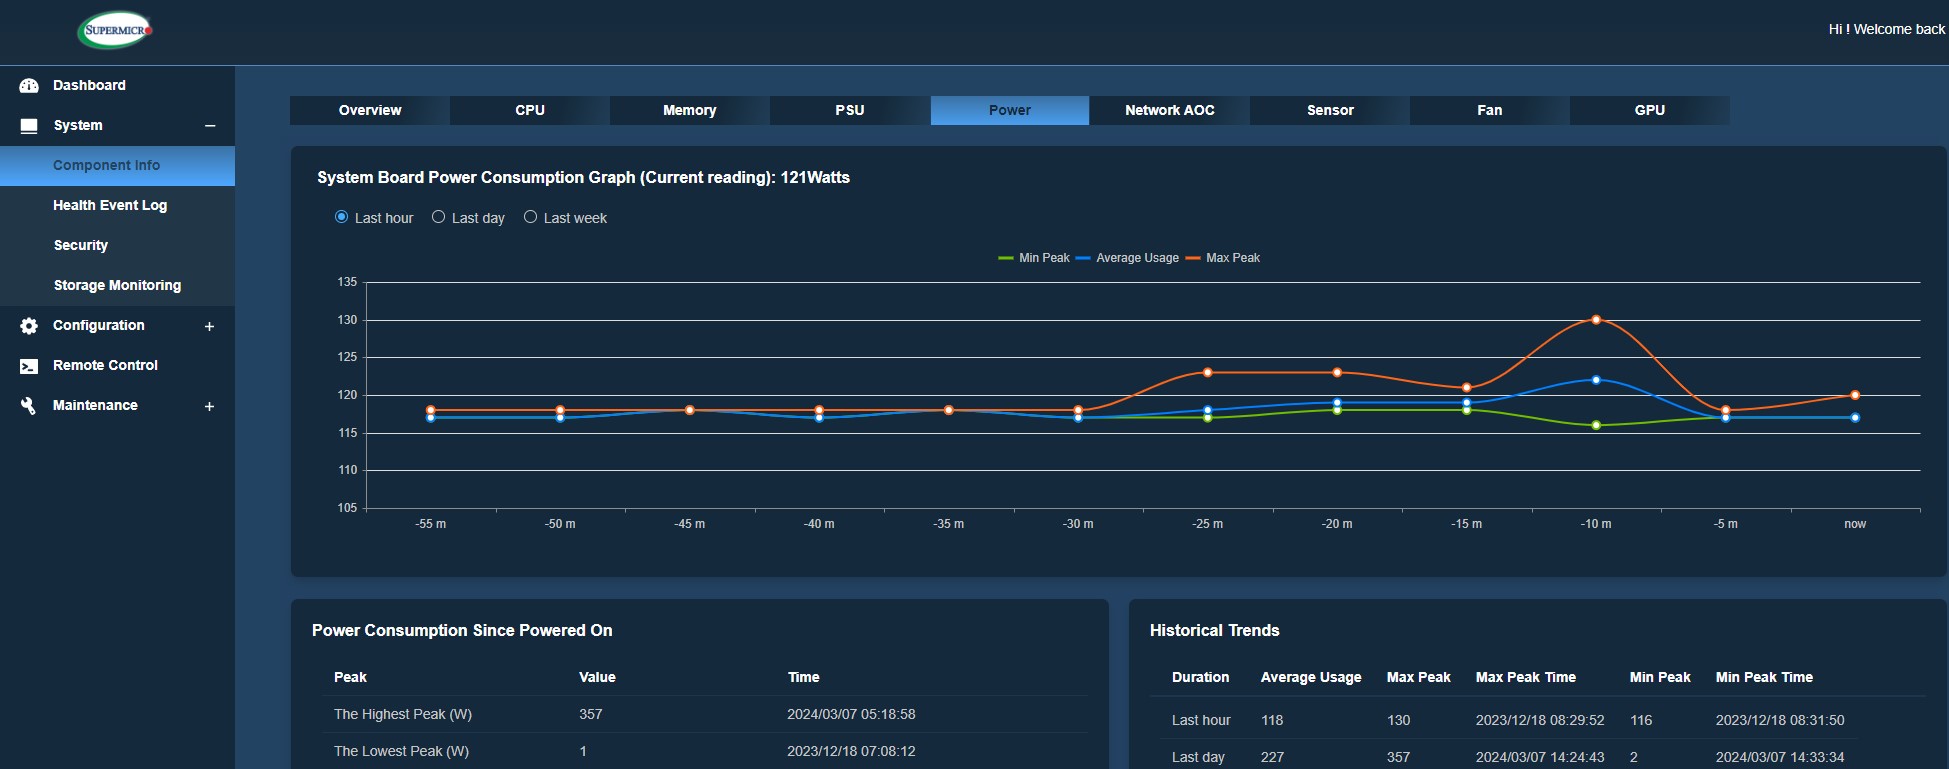Select the Last week radio button
Screen dimensions: 1949x769
[530, 217]
